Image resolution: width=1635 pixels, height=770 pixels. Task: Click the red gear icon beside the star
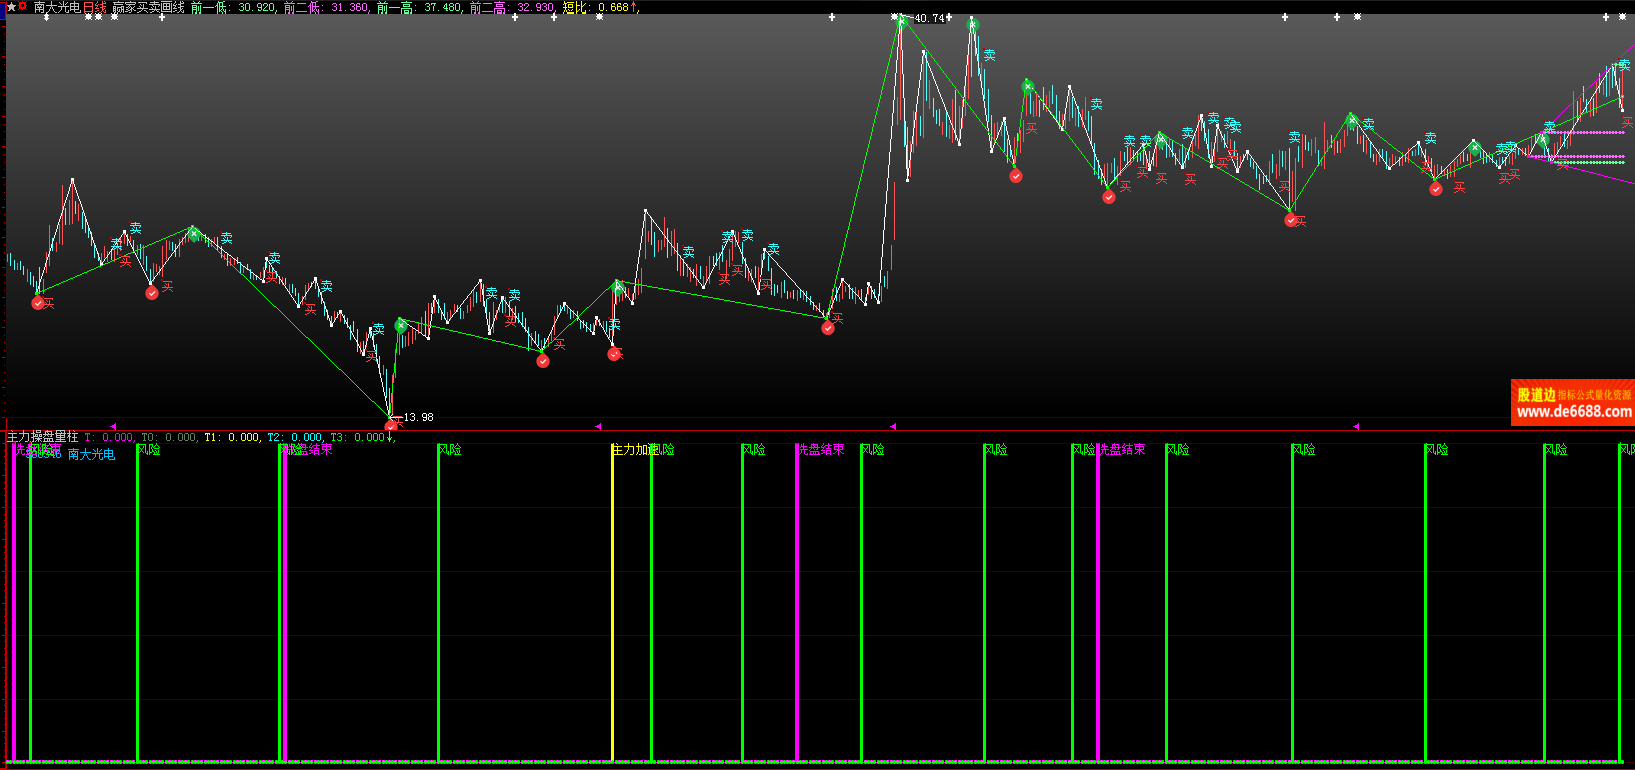pos(22,7)
